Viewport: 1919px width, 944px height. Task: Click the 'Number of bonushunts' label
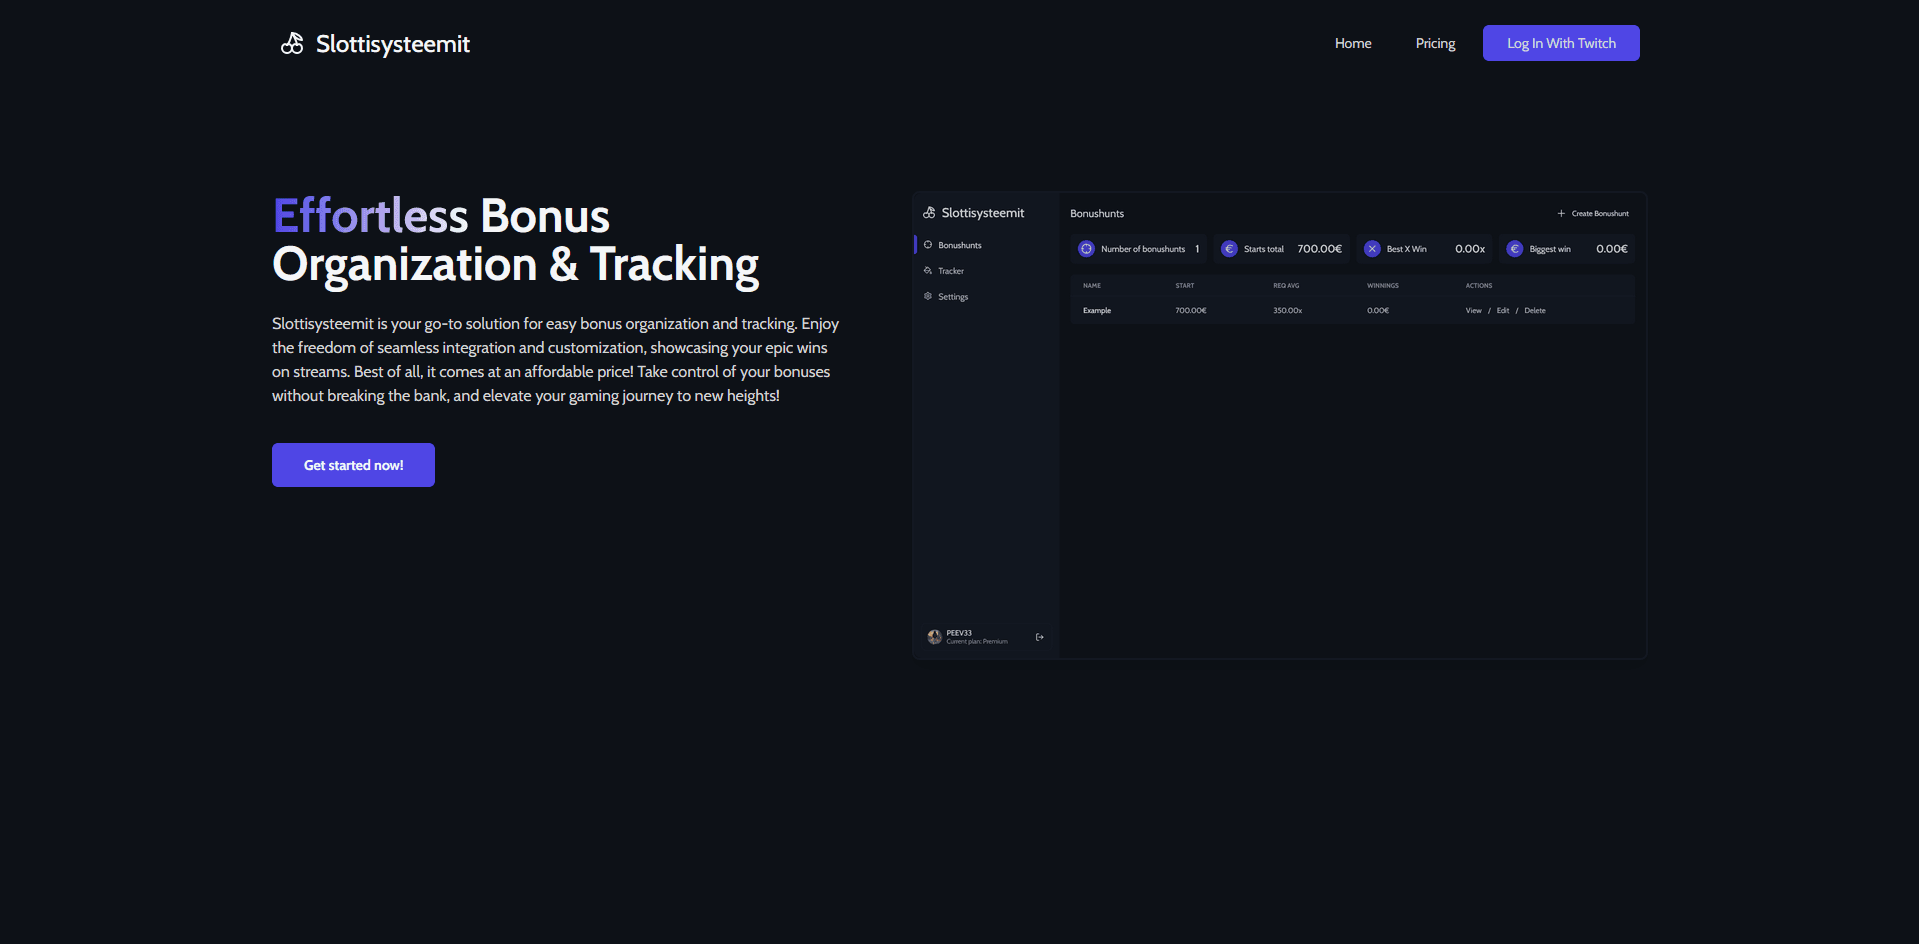(x=1143, y=249)
